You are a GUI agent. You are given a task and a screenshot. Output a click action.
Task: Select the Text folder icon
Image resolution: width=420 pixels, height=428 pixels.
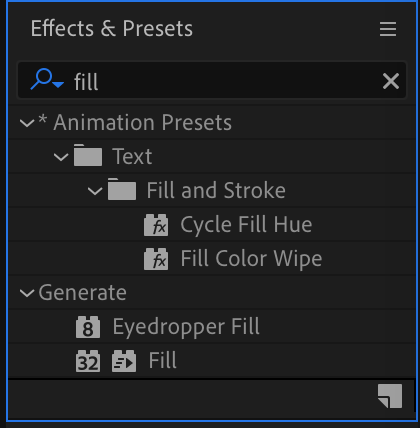coord(88,155)
